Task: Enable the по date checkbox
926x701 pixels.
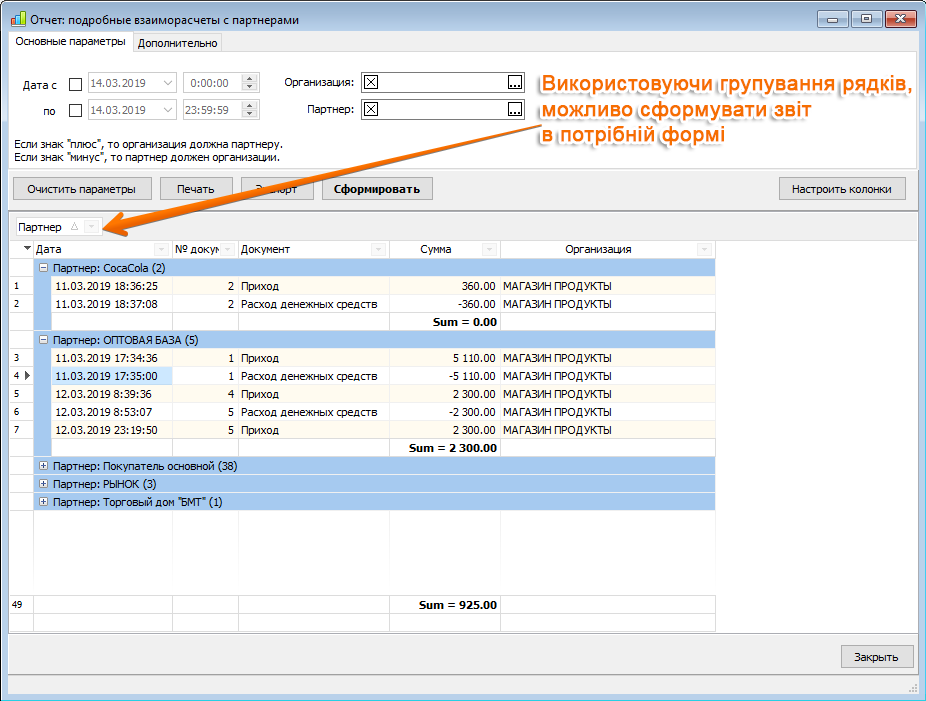Action: [x=76, y=110]
